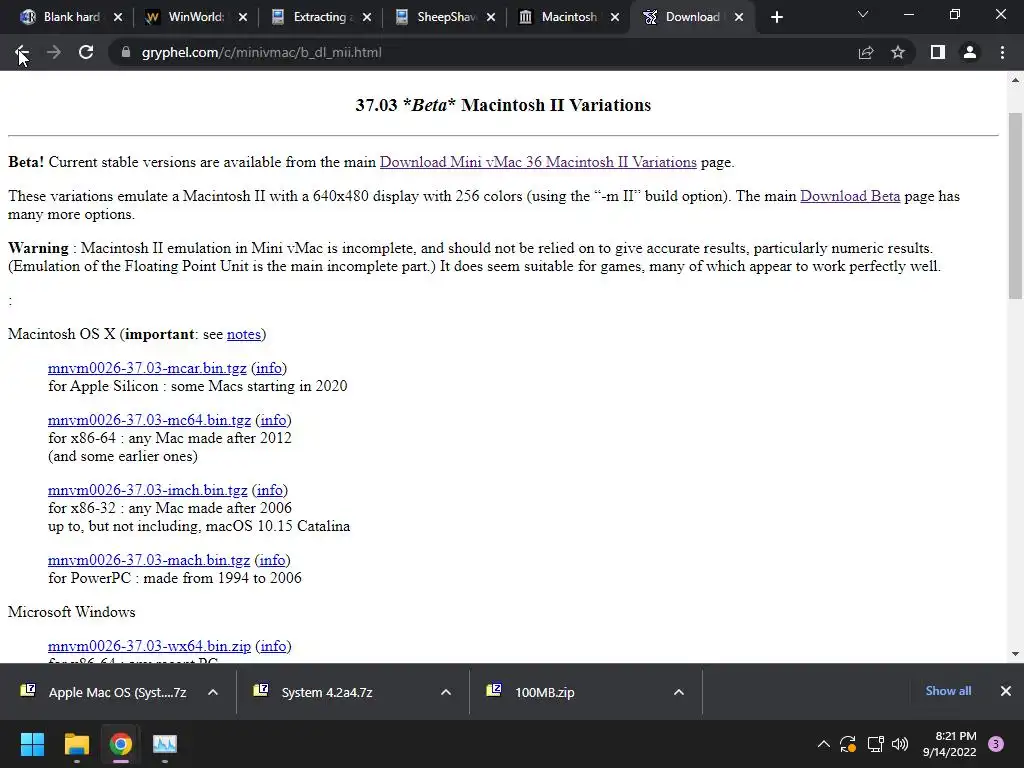The width and height of the screenshot is (1024, 768).
Task: Close the SheepShaver tab
Action: click(491, 18)
